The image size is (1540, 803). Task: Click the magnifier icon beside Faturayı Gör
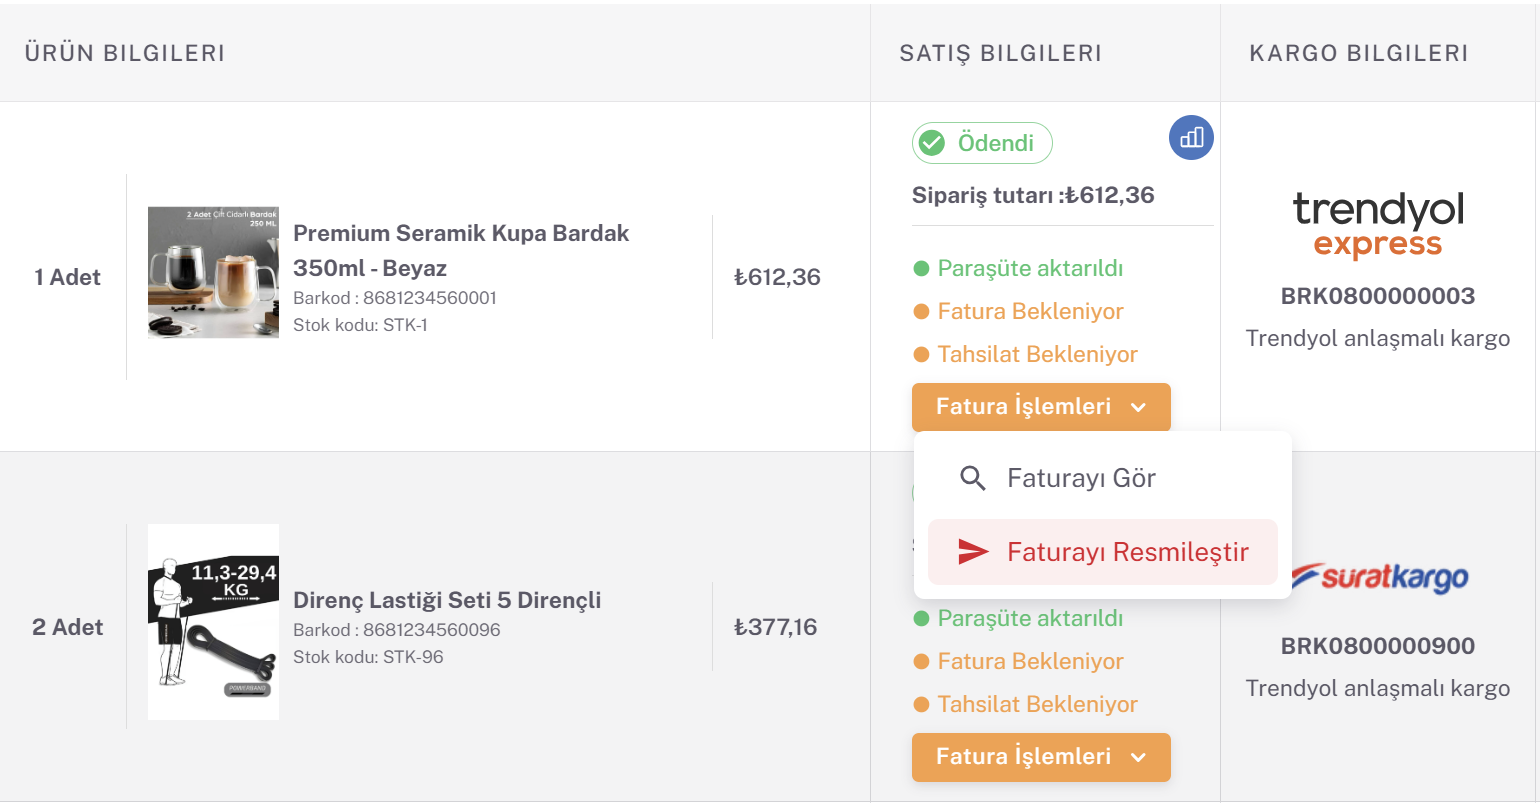(x=972, y=478)
